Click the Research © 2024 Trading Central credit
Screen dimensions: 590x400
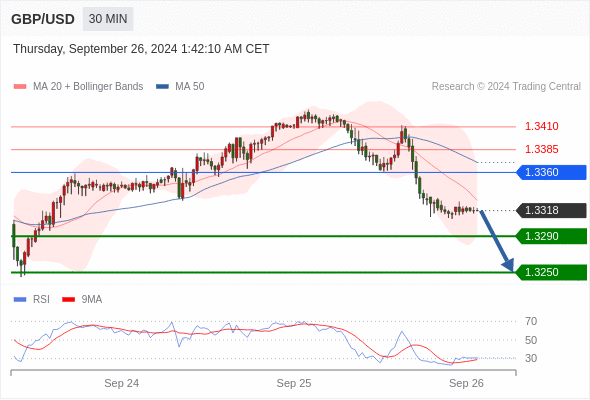pyautogui.click(x=506, y=87)
